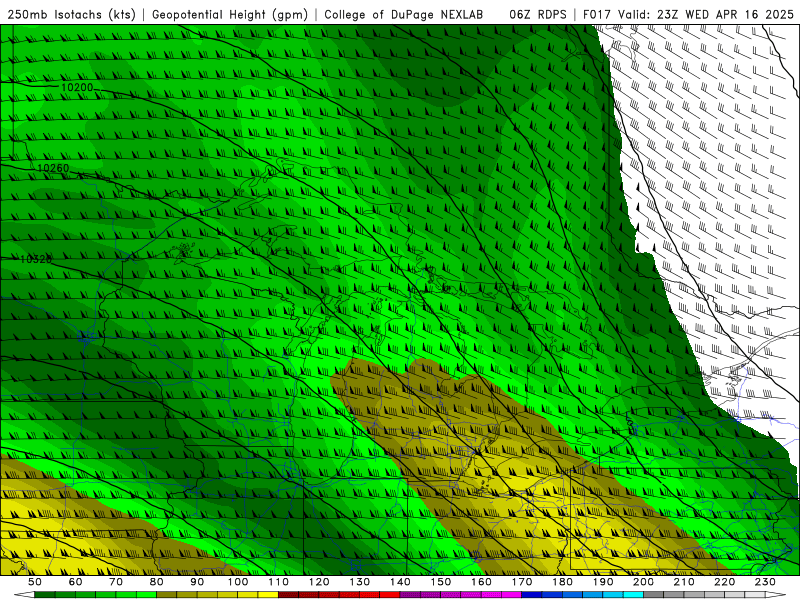Click the 90 value on the color scale

pos(197,582)
